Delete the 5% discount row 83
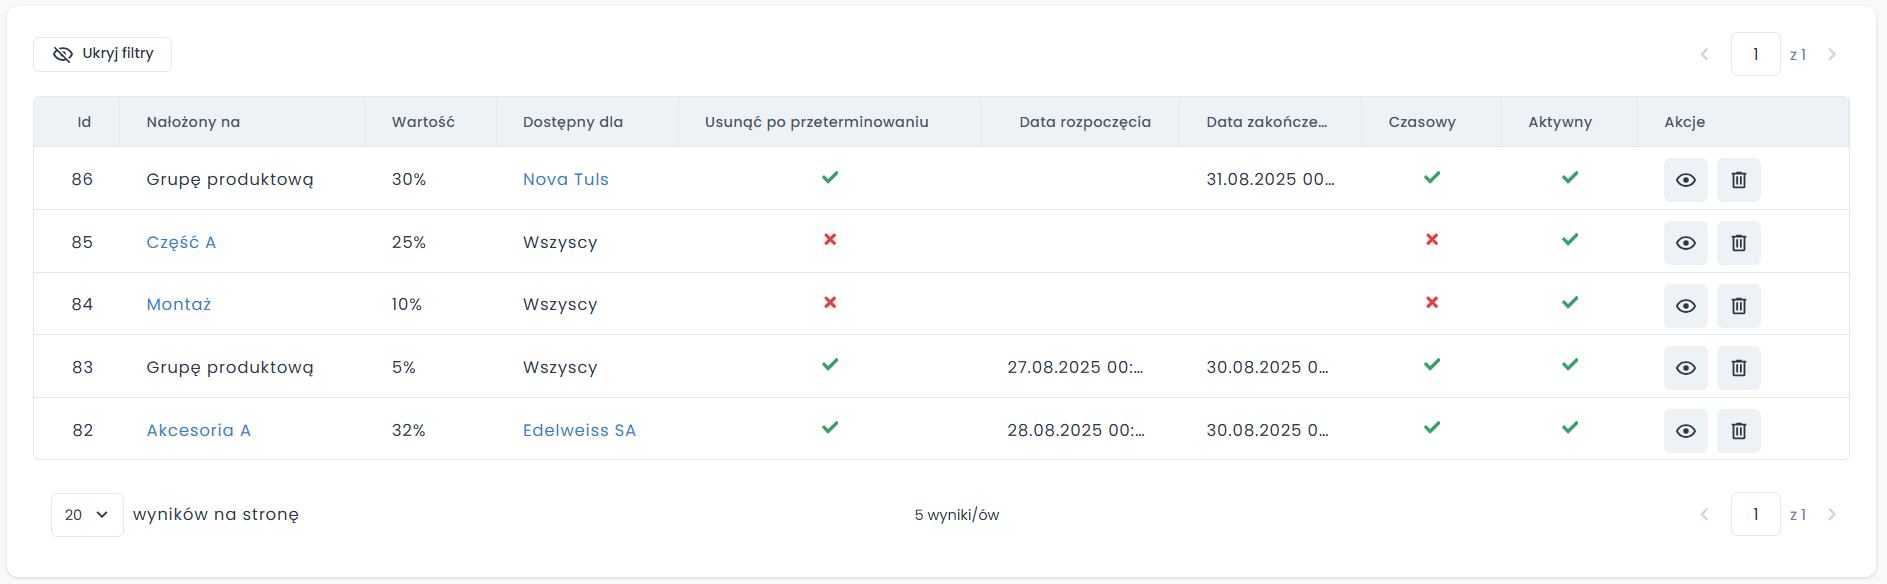The width and height of the screenshot is (1887, 584). 1738,368
